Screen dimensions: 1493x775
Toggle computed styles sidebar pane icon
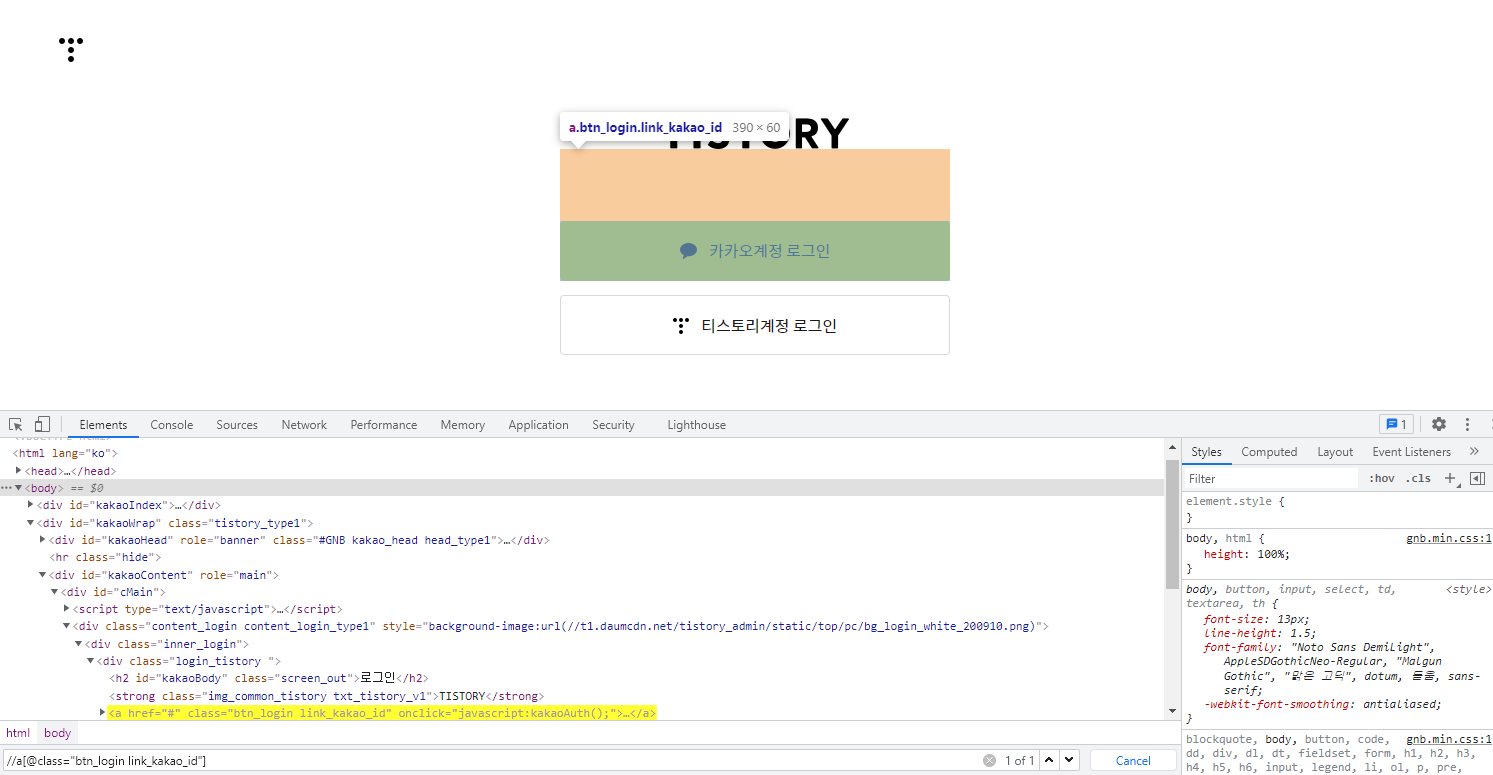(1477, 478)
